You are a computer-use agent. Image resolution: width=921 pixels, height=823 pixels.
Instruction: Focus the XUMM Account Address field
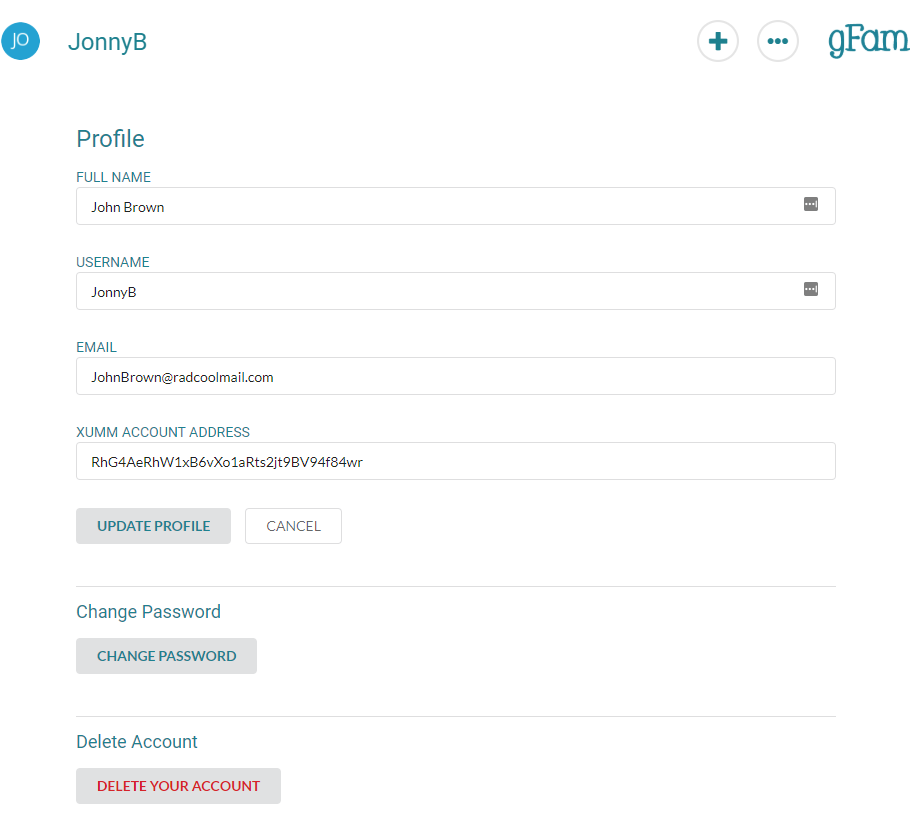(x=456, y=461)
